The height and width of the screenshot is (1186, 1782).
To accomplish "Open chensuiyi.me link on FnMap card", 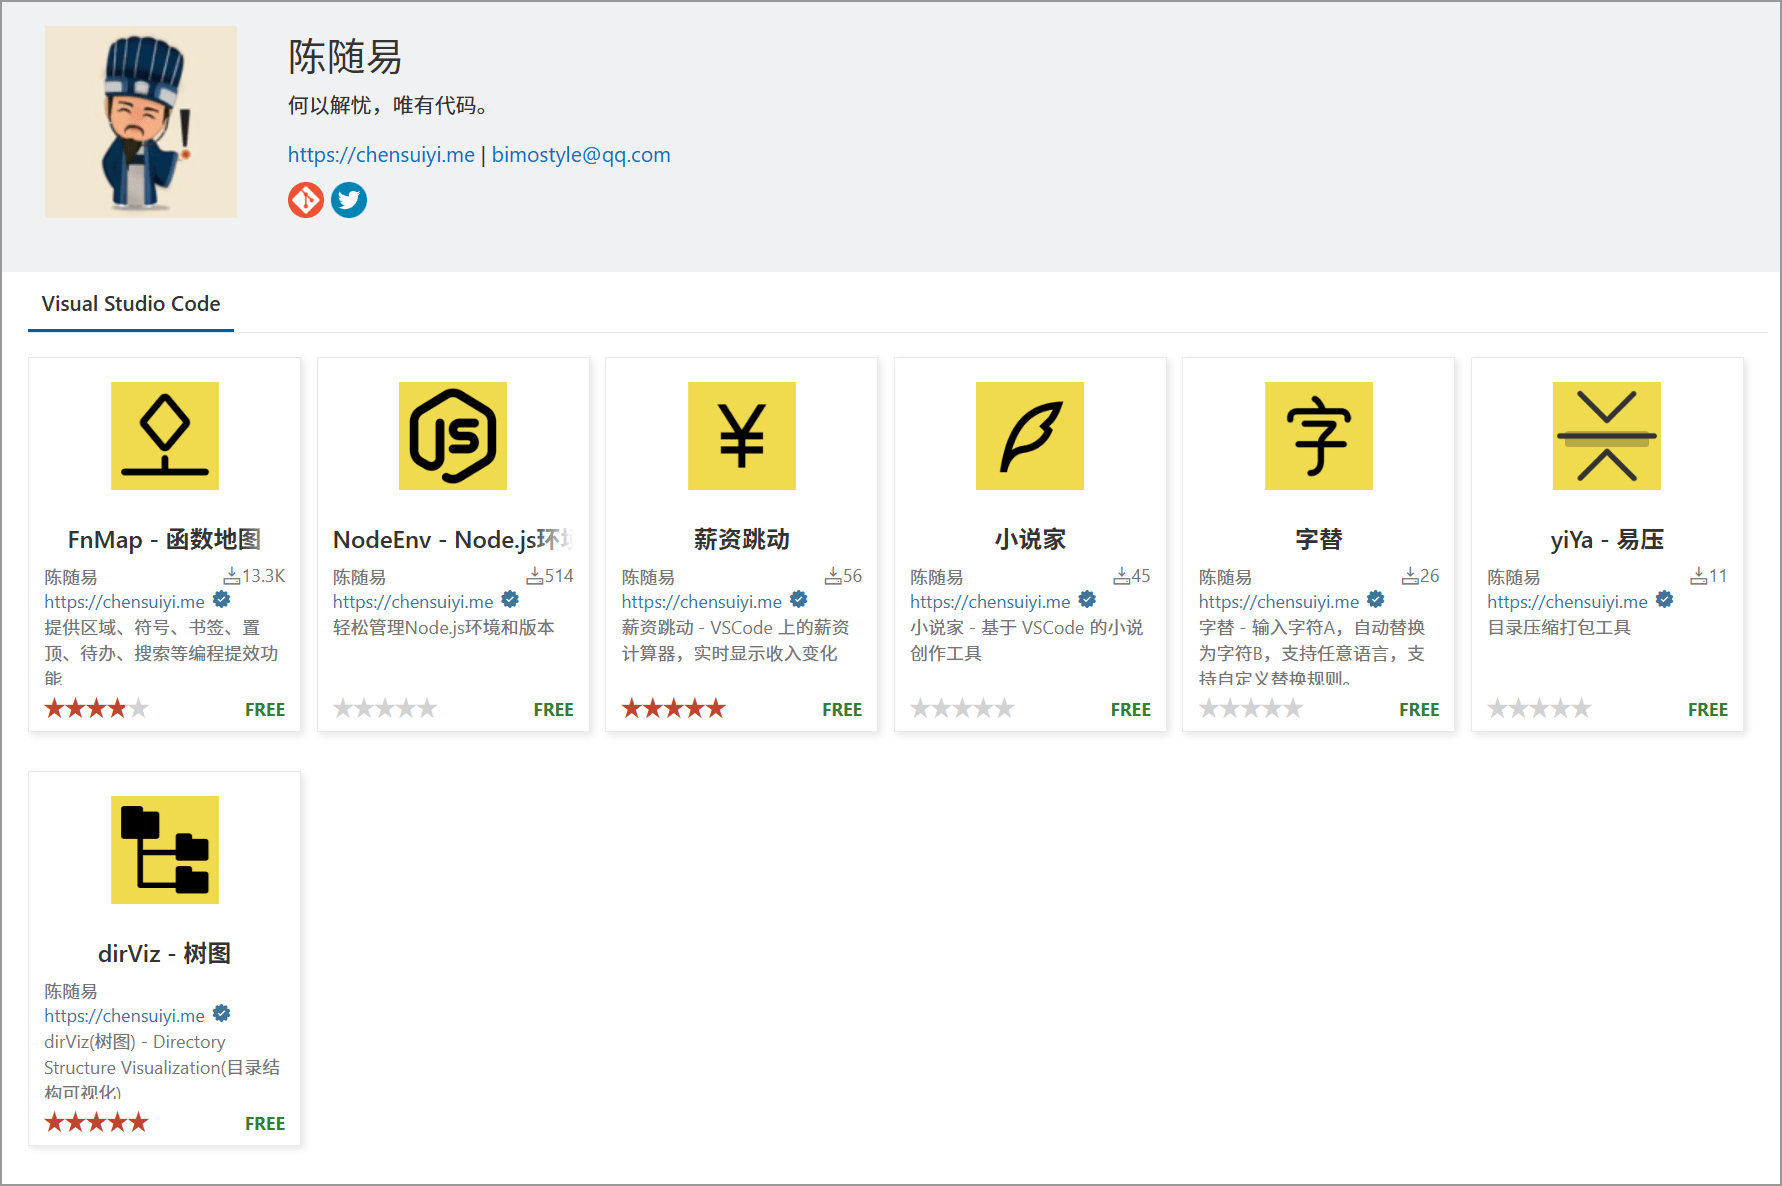I will point(125,602).
